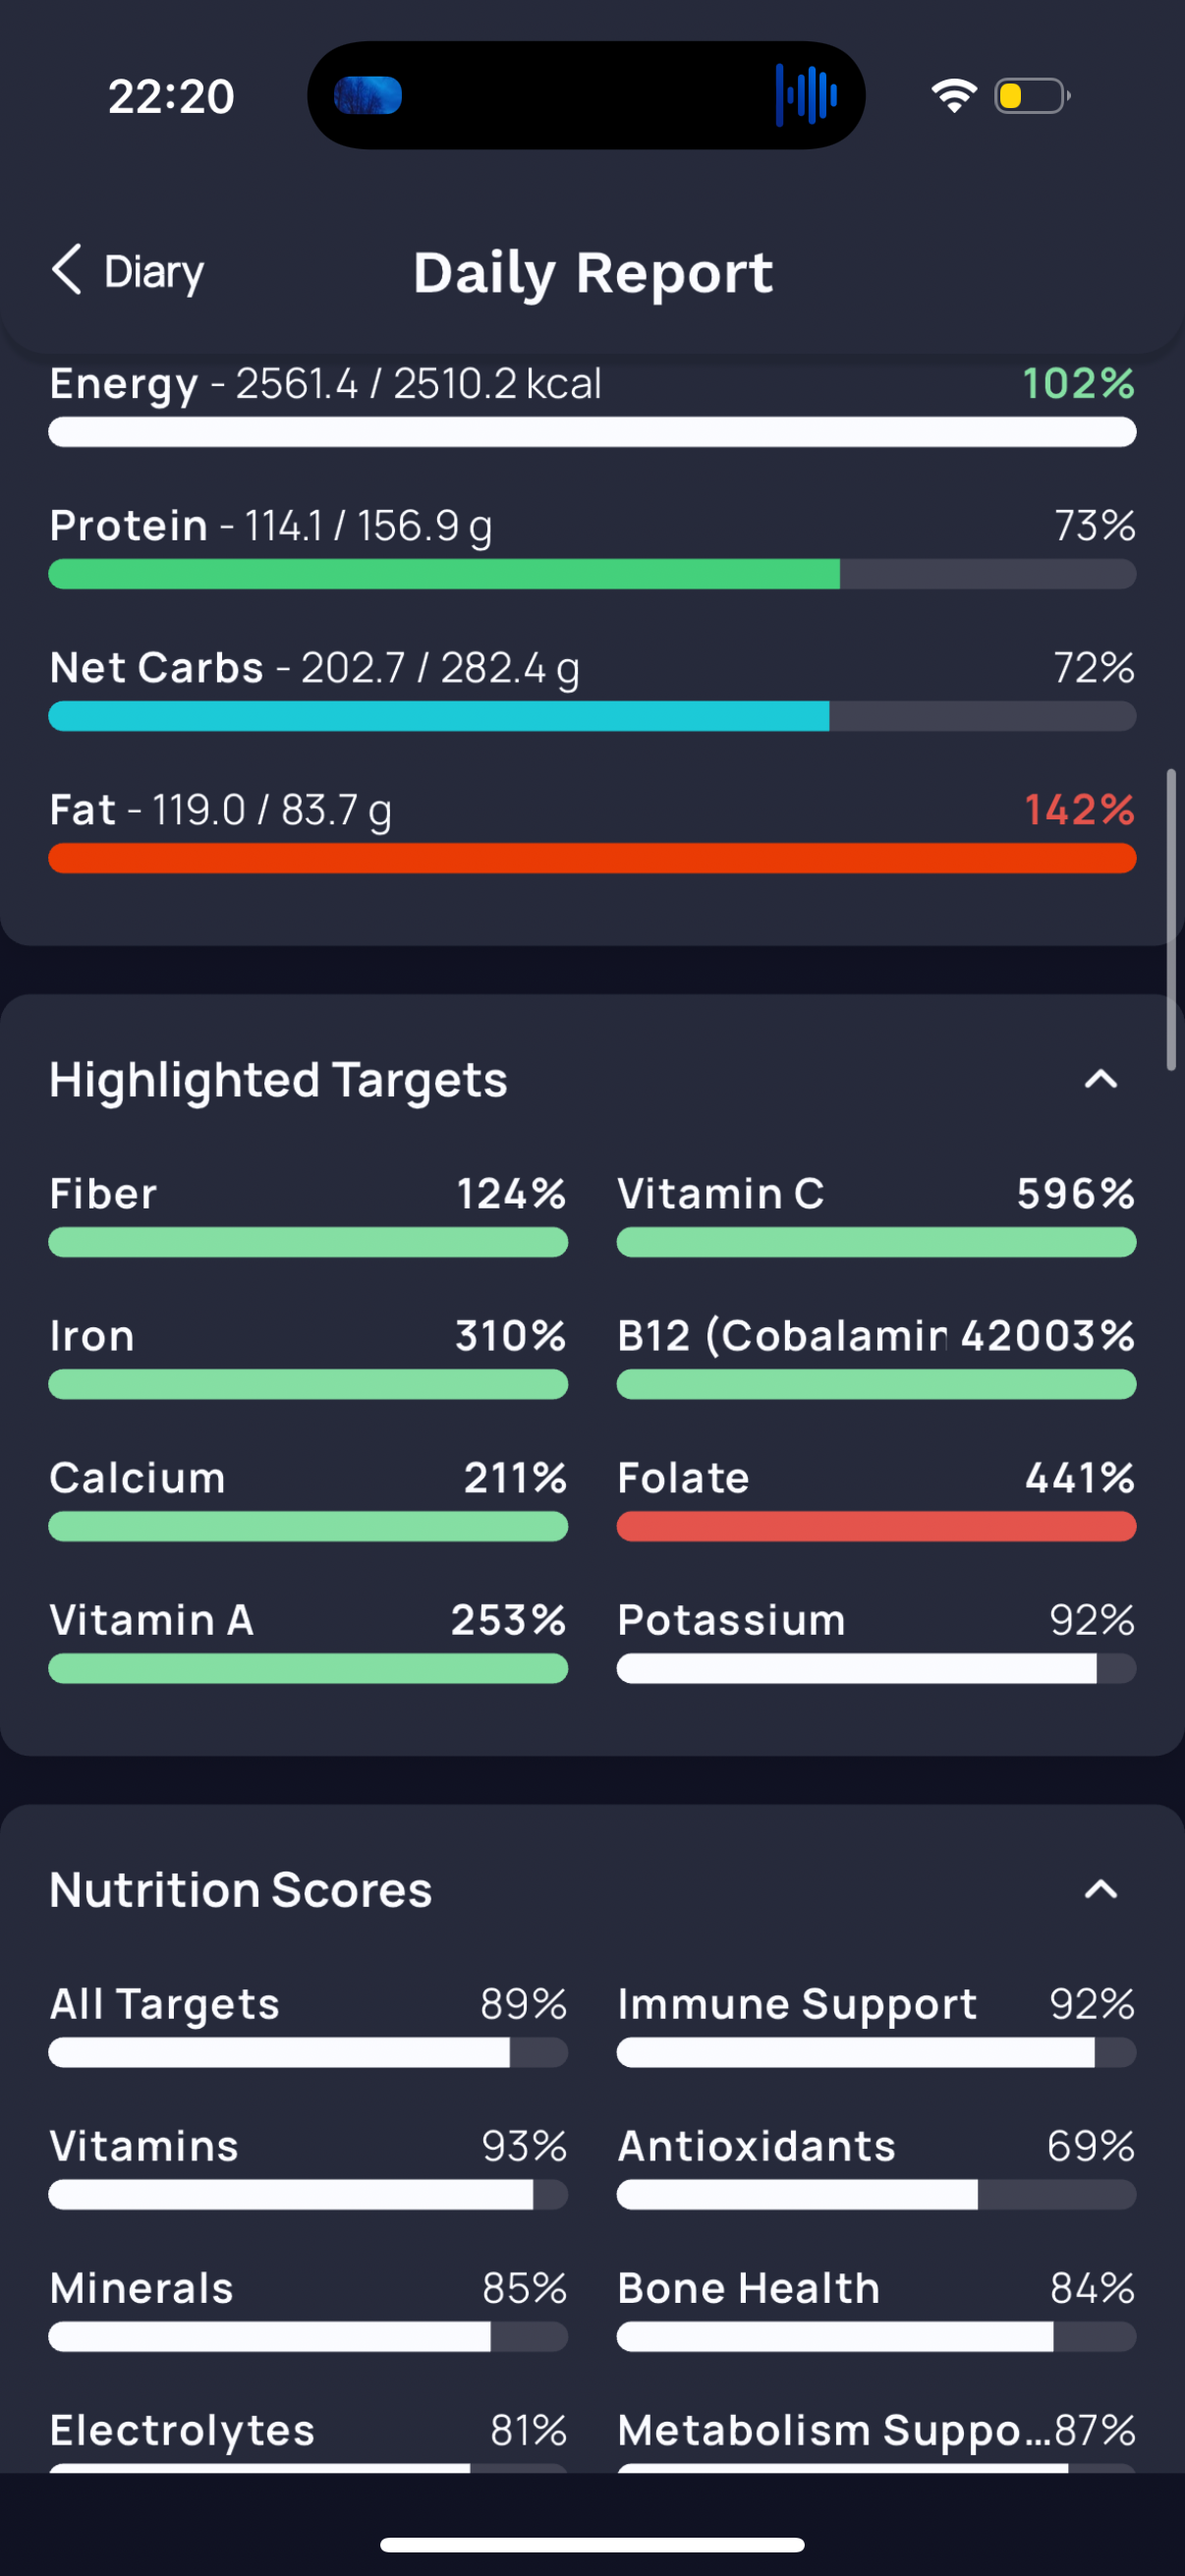Image resolution: width=1185 pixels, height=2576 pixels.
Task: Tap the Wi-Fi status icon
Action: 954,95
